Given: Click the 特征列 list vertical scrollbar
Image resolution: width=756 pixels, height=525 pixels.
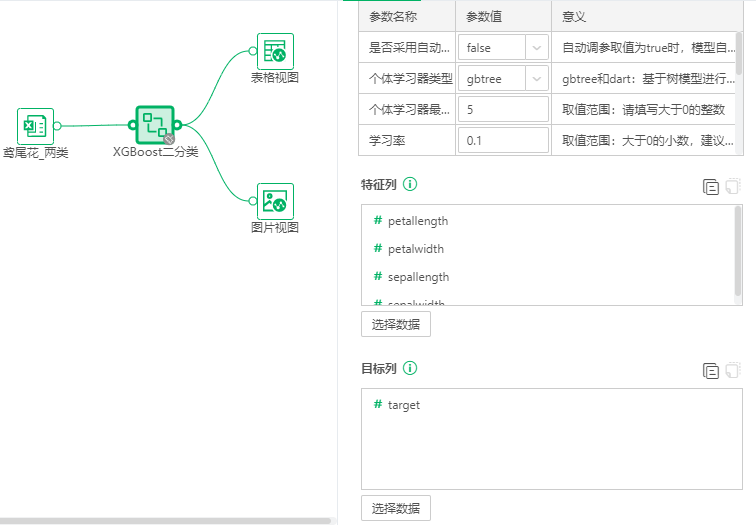Looking at the screenshot, I should pos(738,251).
